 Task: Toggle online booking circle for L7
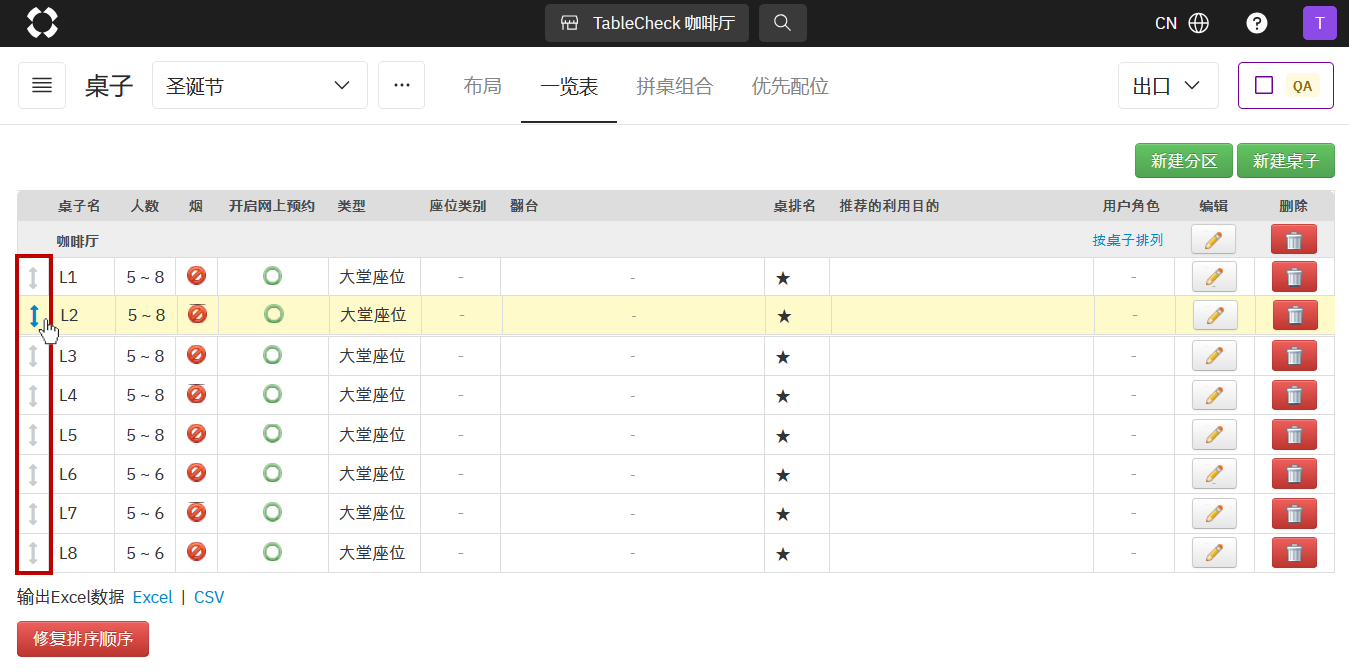click(x=272, y=513)
